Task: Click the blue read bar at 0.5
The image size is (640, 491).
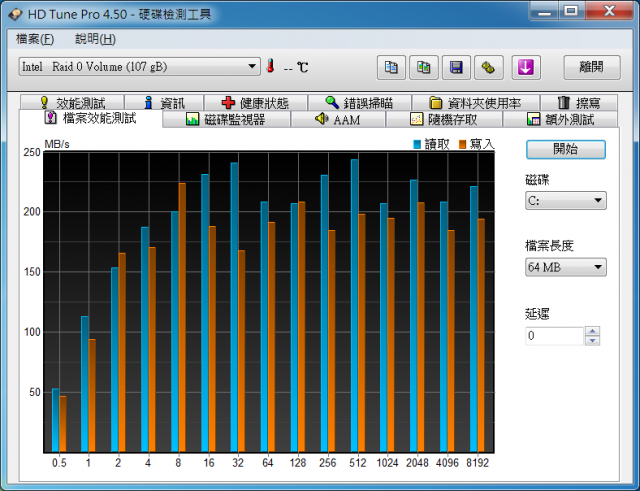Action: 56,420
